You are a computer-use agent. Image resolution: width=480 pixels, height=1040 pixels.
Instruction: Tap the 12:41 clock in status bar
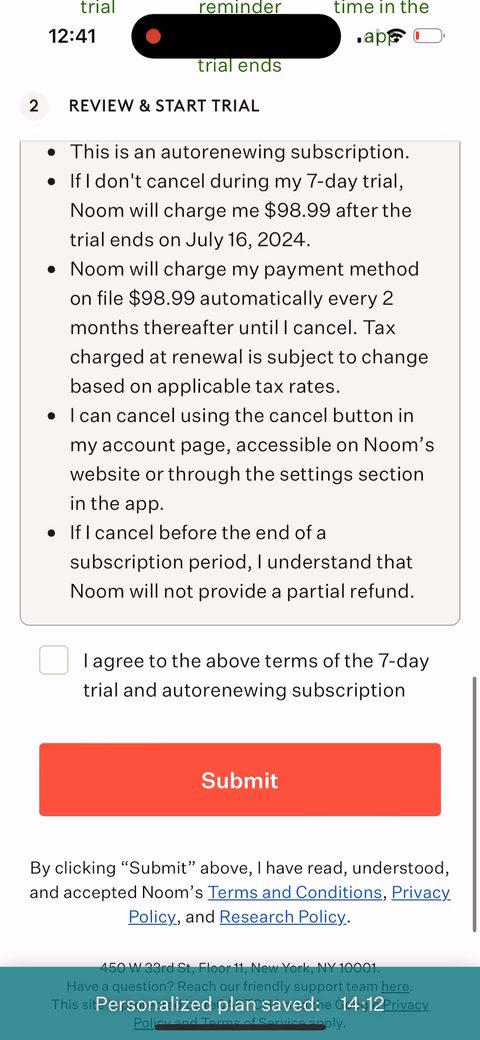[x=72, y=36]
